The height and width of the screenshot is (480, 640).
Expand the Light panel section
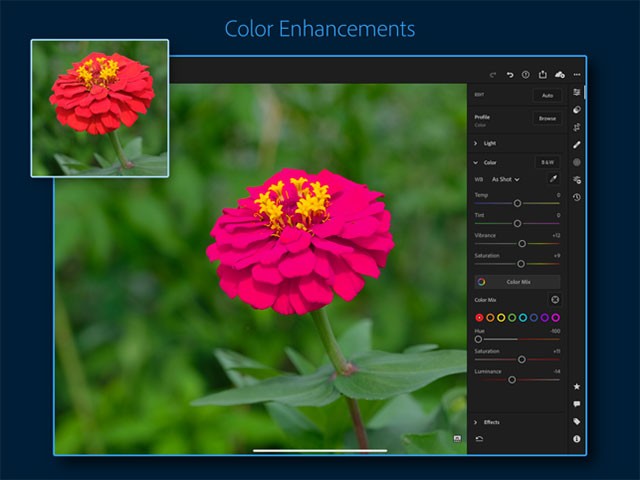(x=476, y=143)
